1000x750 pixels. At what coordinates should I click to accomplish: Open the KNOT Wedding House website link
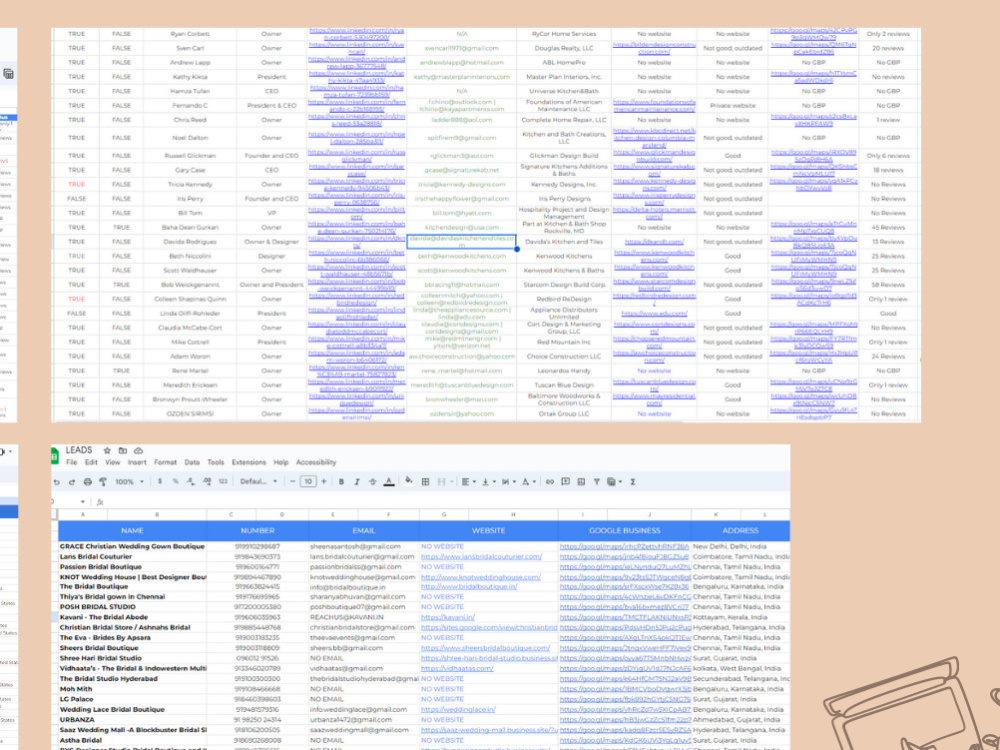point(481,577)
